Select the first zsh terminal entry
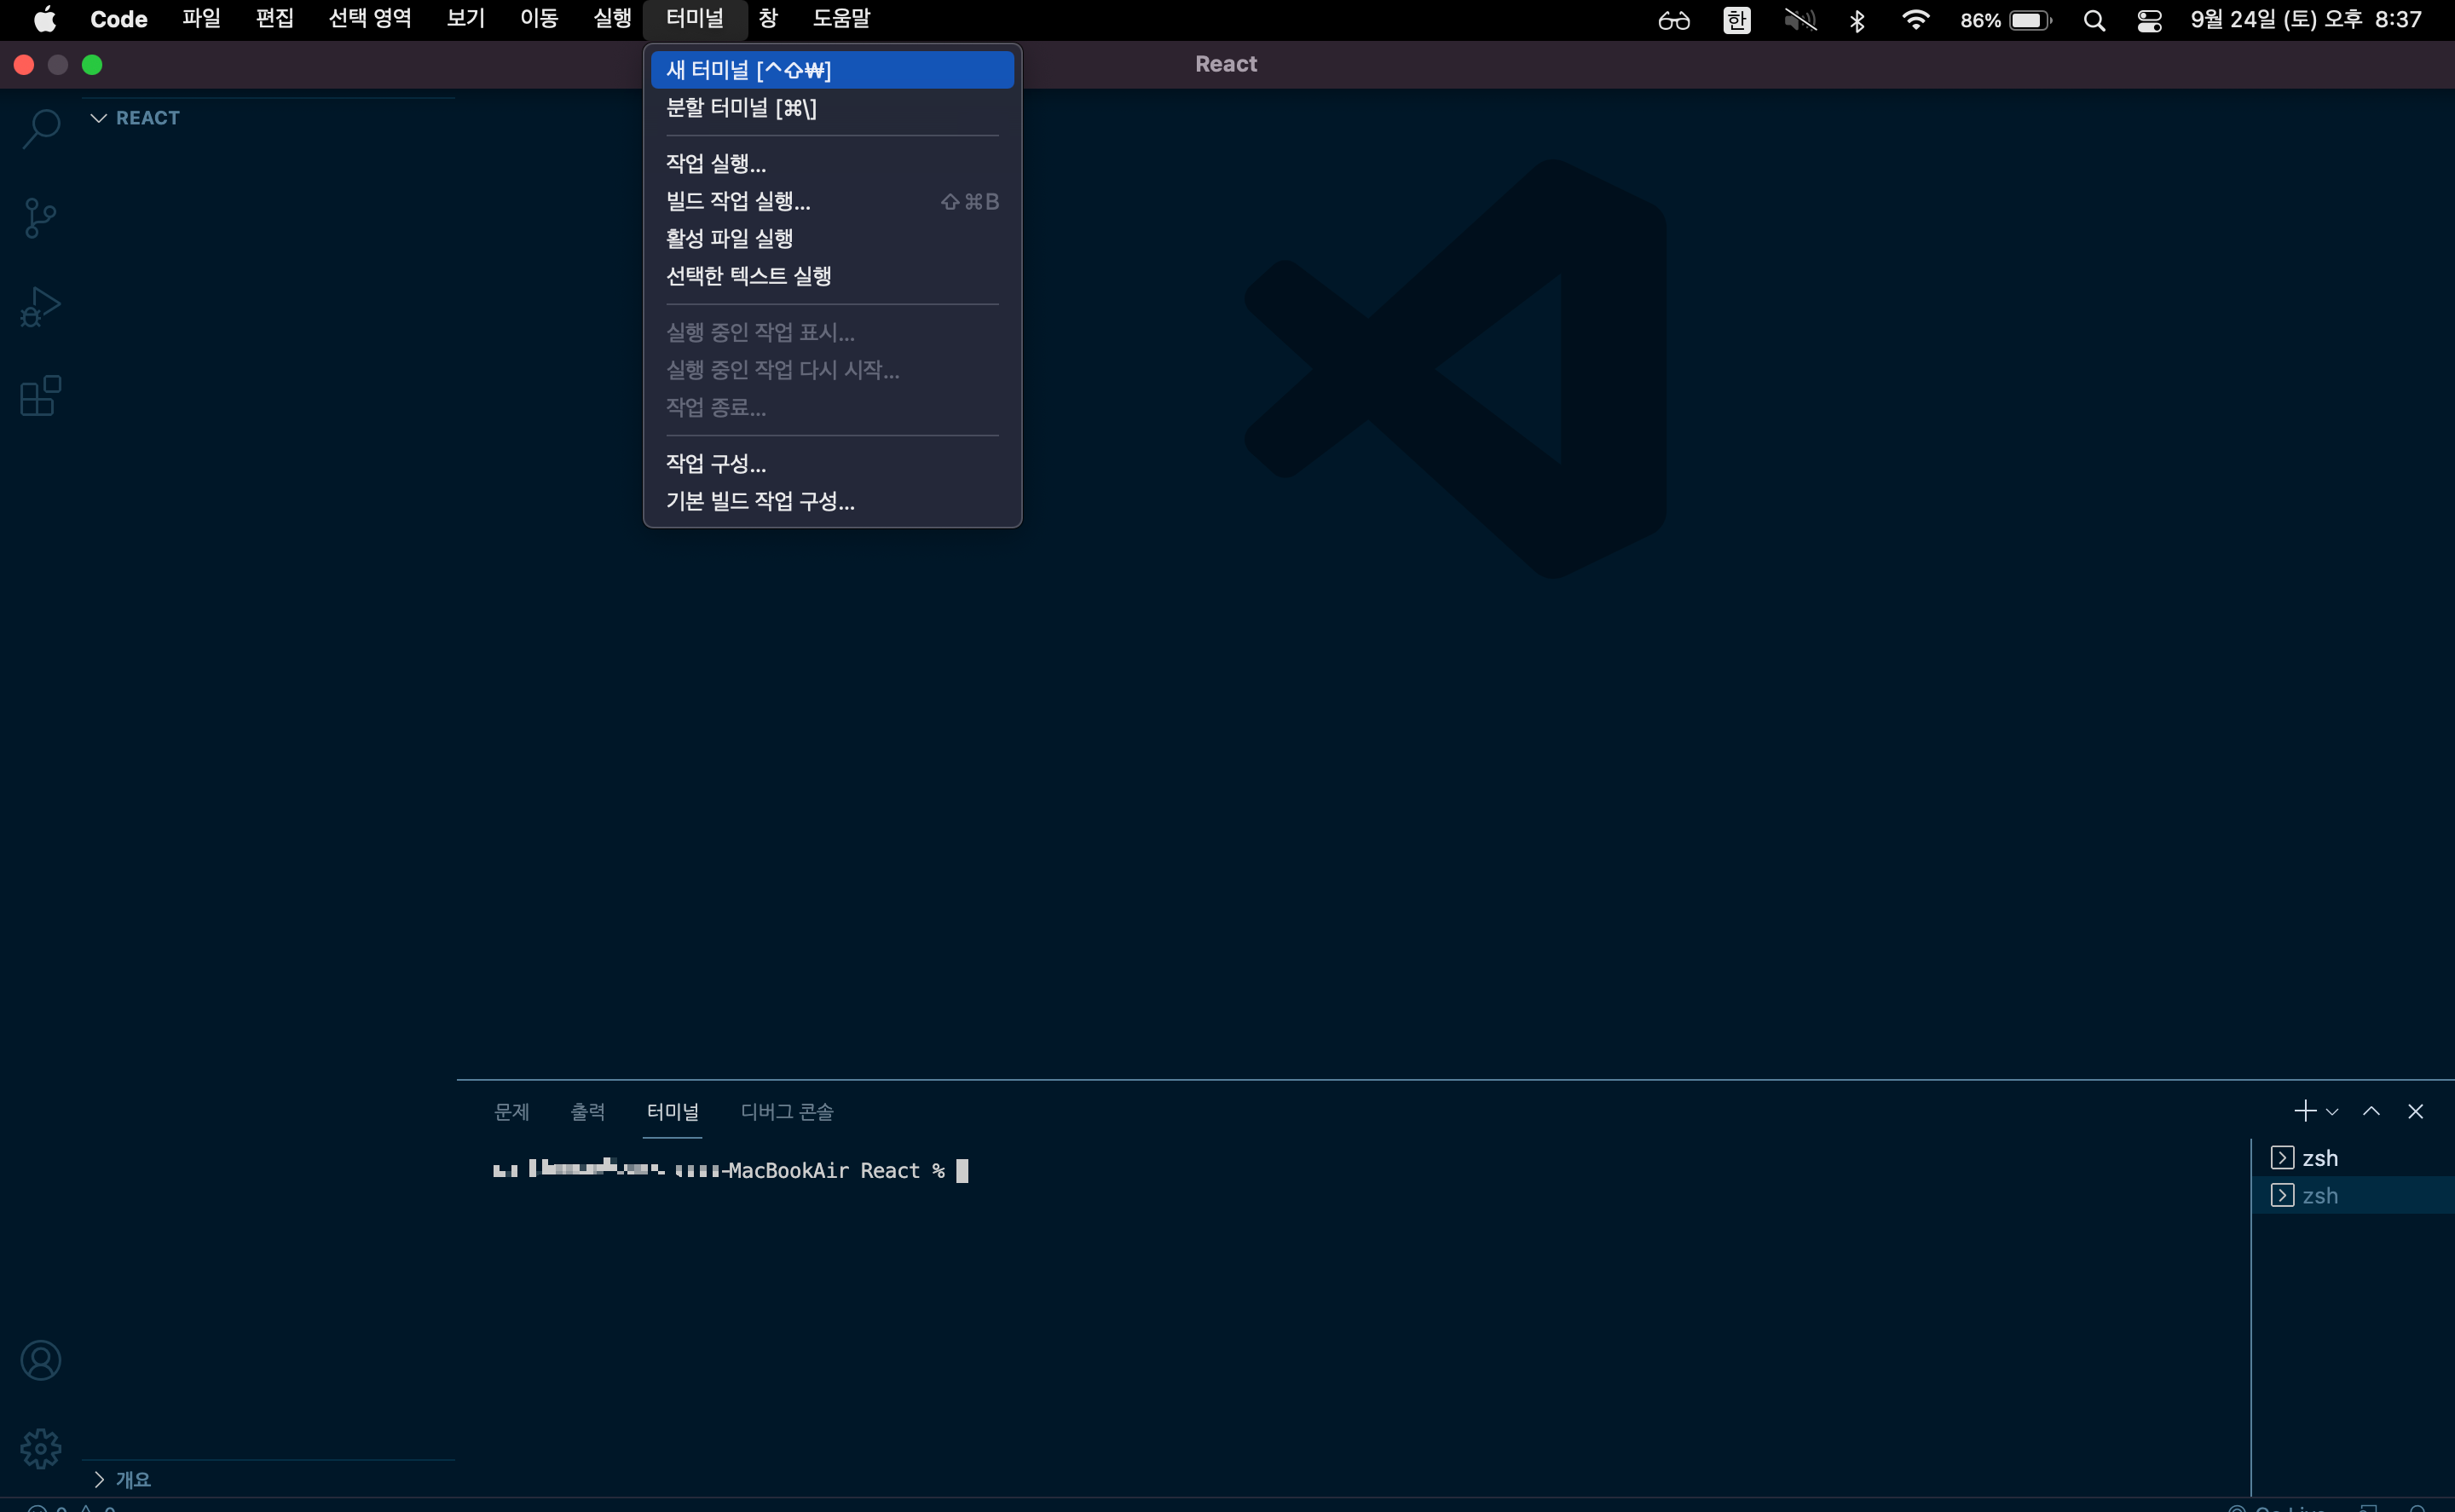 click(x=2352, y=1158)
